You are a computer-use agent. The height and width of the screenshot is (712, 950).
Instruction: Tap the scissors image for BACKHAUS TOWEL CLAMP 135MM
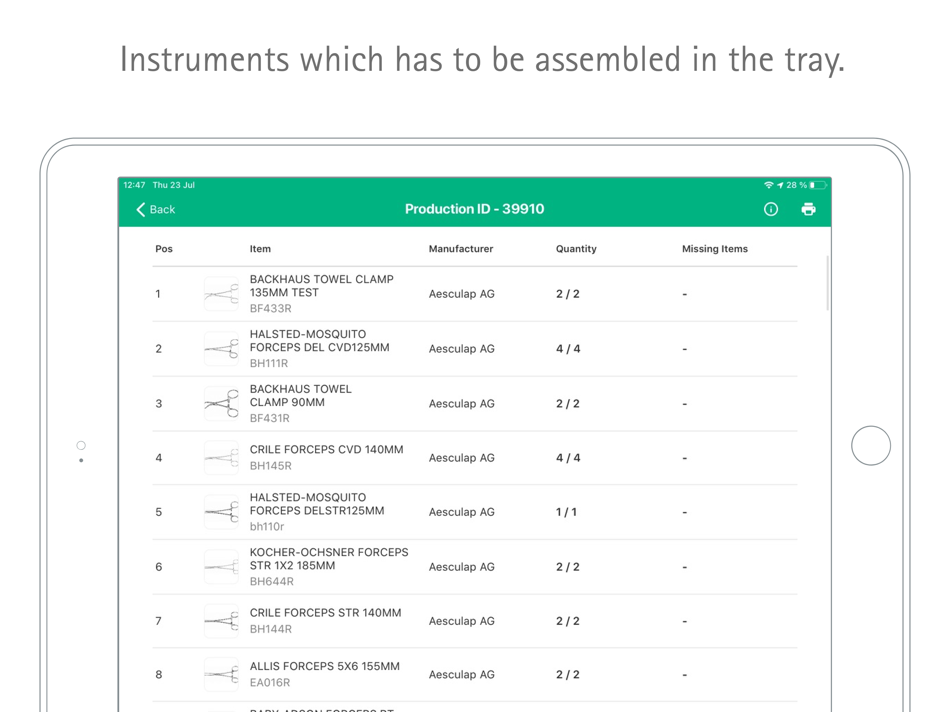221,293
